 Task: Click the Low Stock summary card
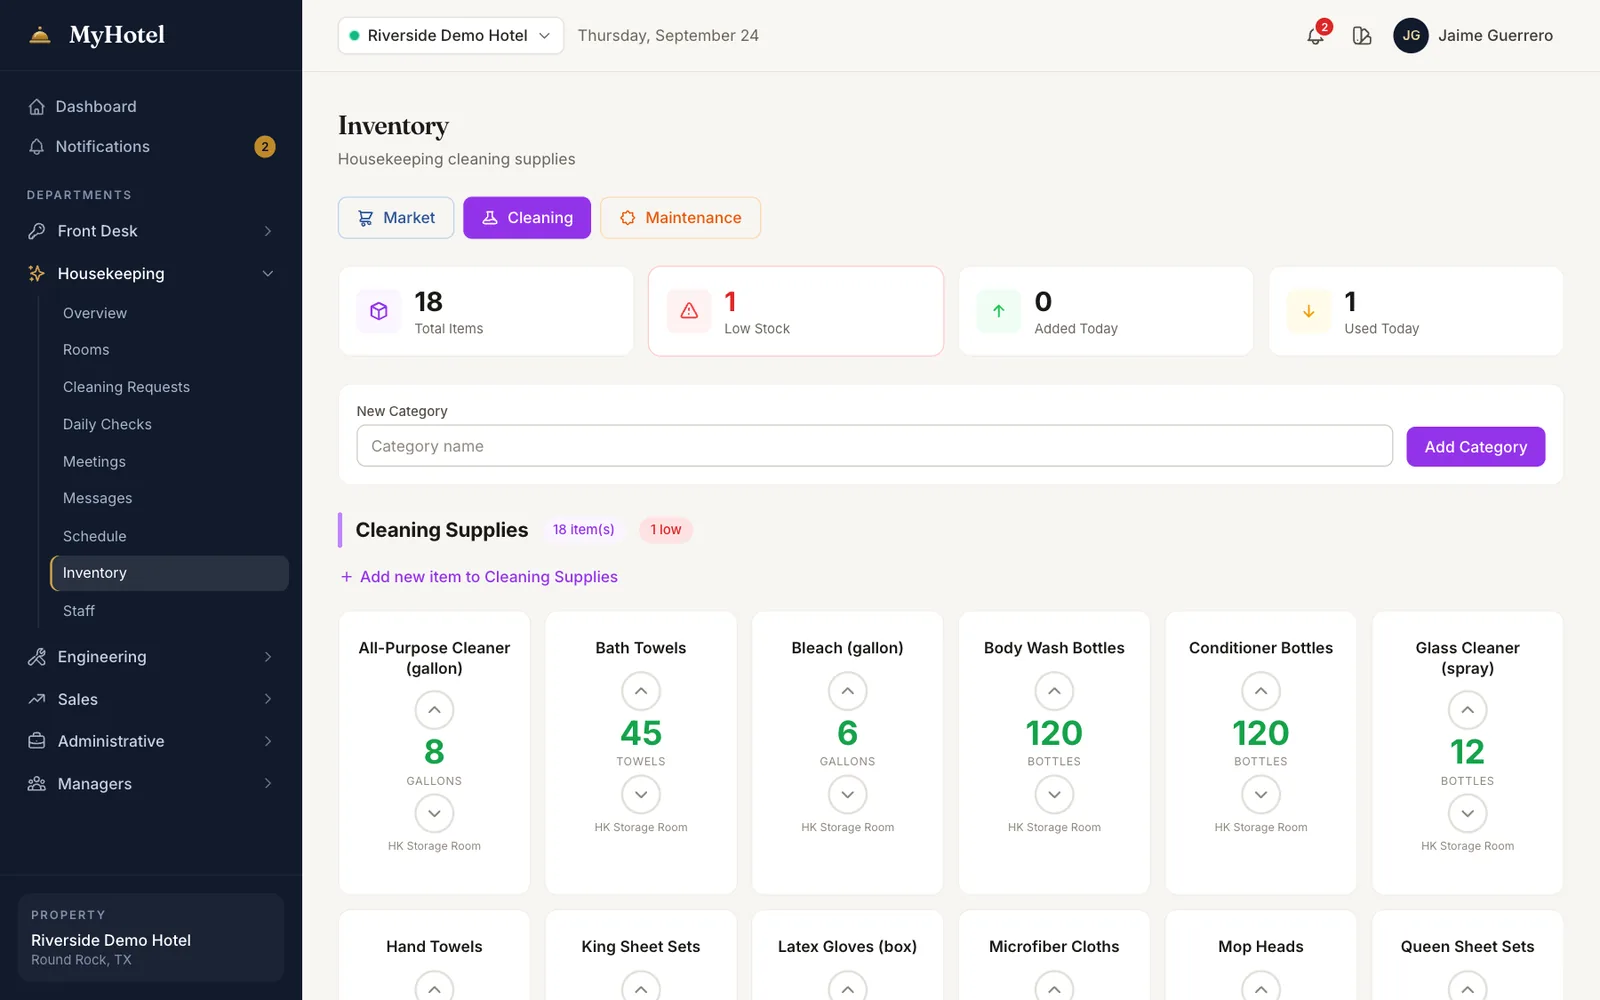pyautogui.click(x=796, y=311)
